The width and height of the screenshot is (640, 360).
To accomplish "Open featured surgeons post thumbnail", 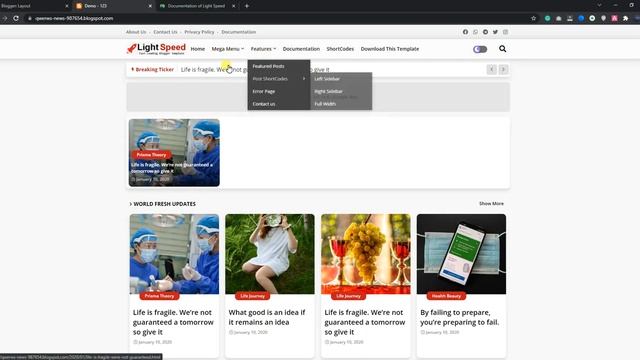I will [174, 153].
